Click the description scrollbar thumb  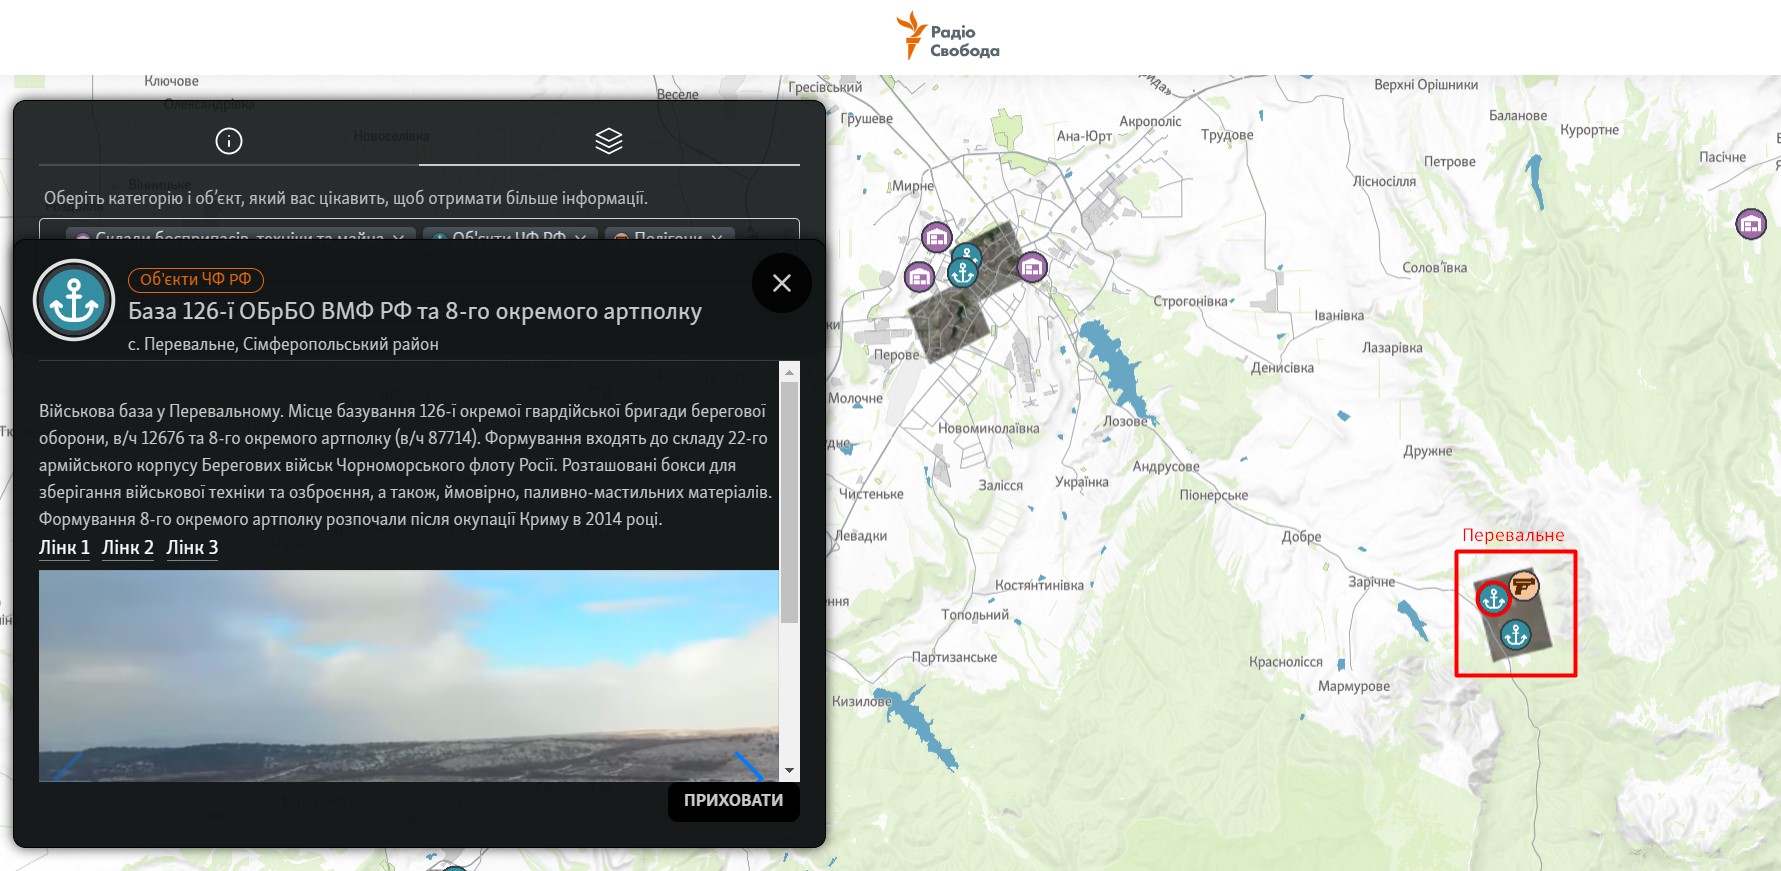(790, 502)
